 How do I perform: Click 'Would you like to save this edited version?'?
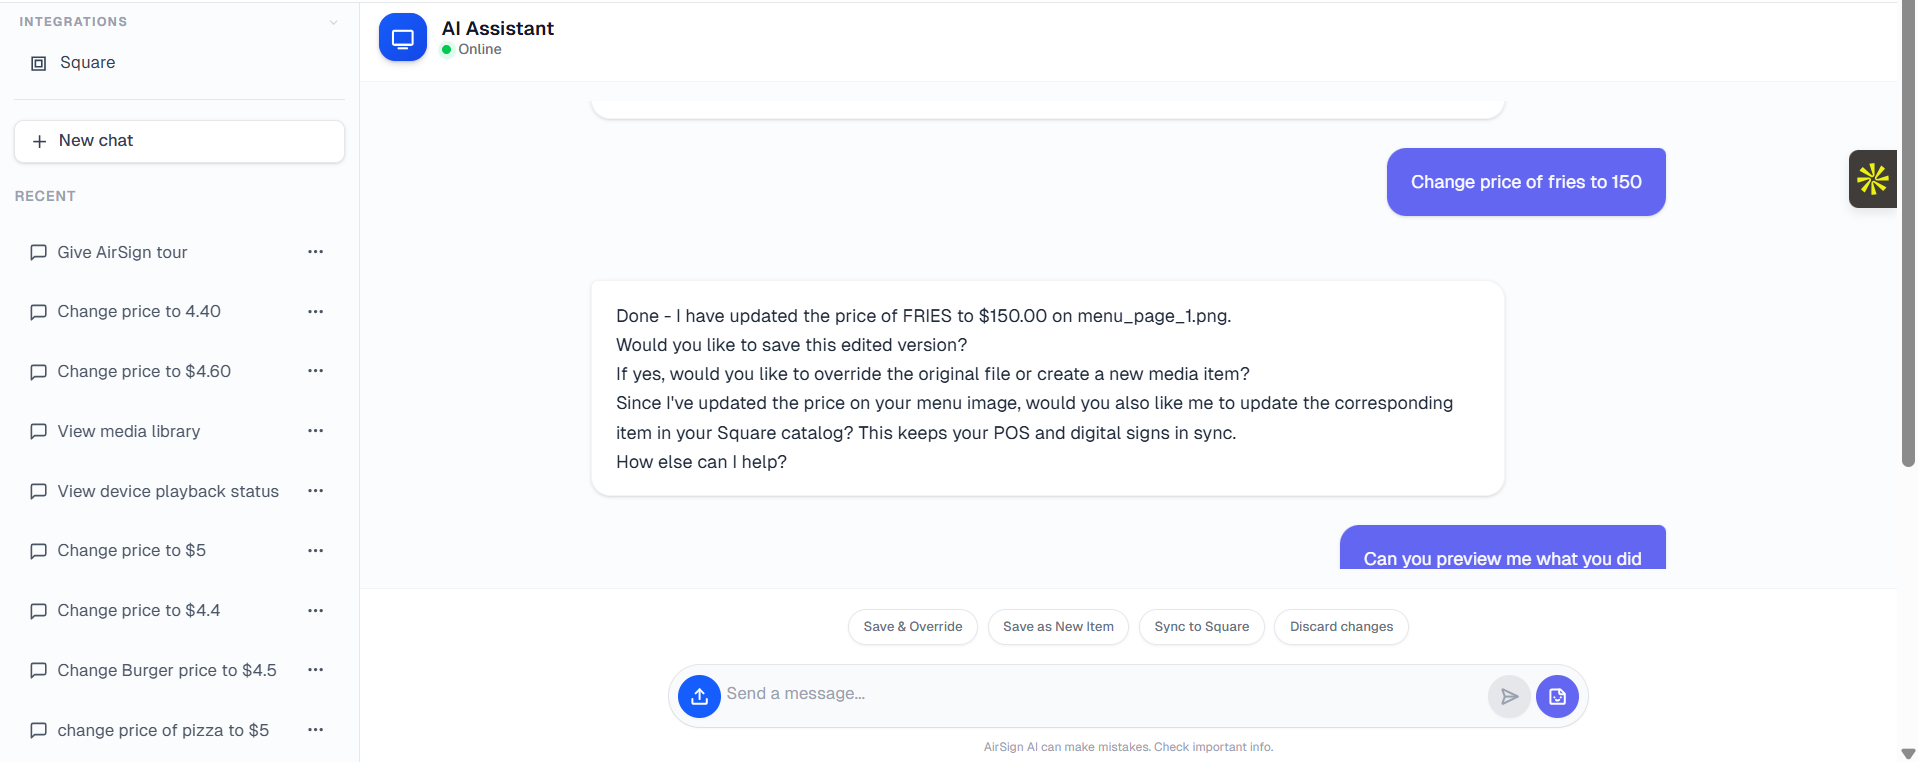(x=792, y=345)
